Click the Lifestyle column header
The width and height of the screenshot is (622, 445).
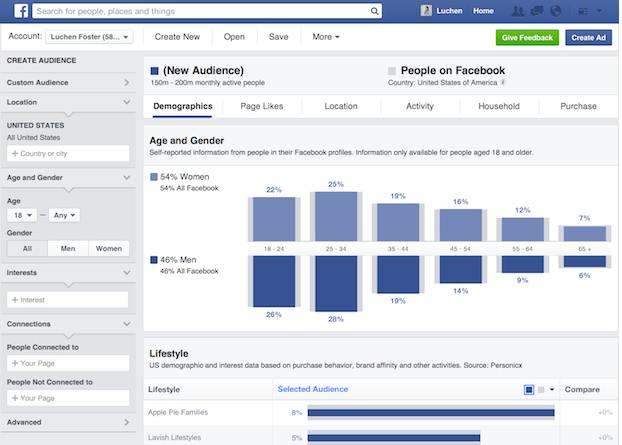(164, 390)
